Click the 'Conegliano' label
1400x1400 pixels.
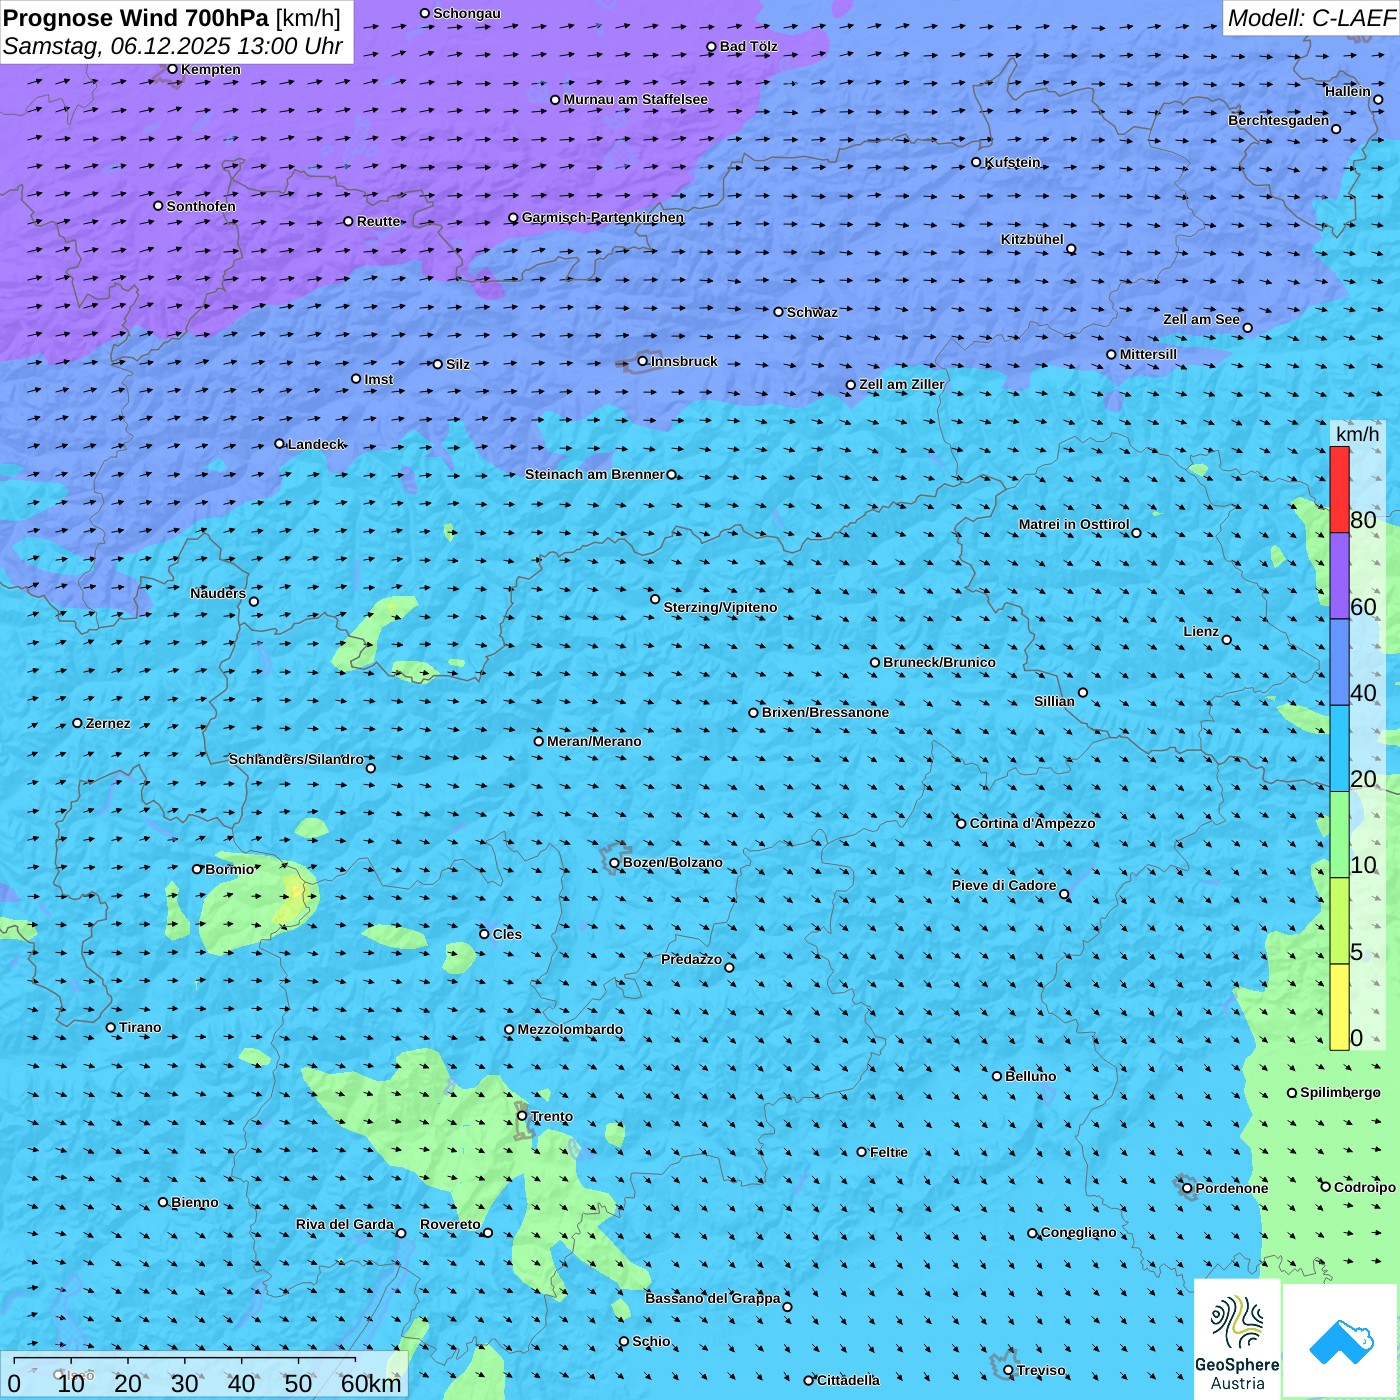click(1079, 1232)
